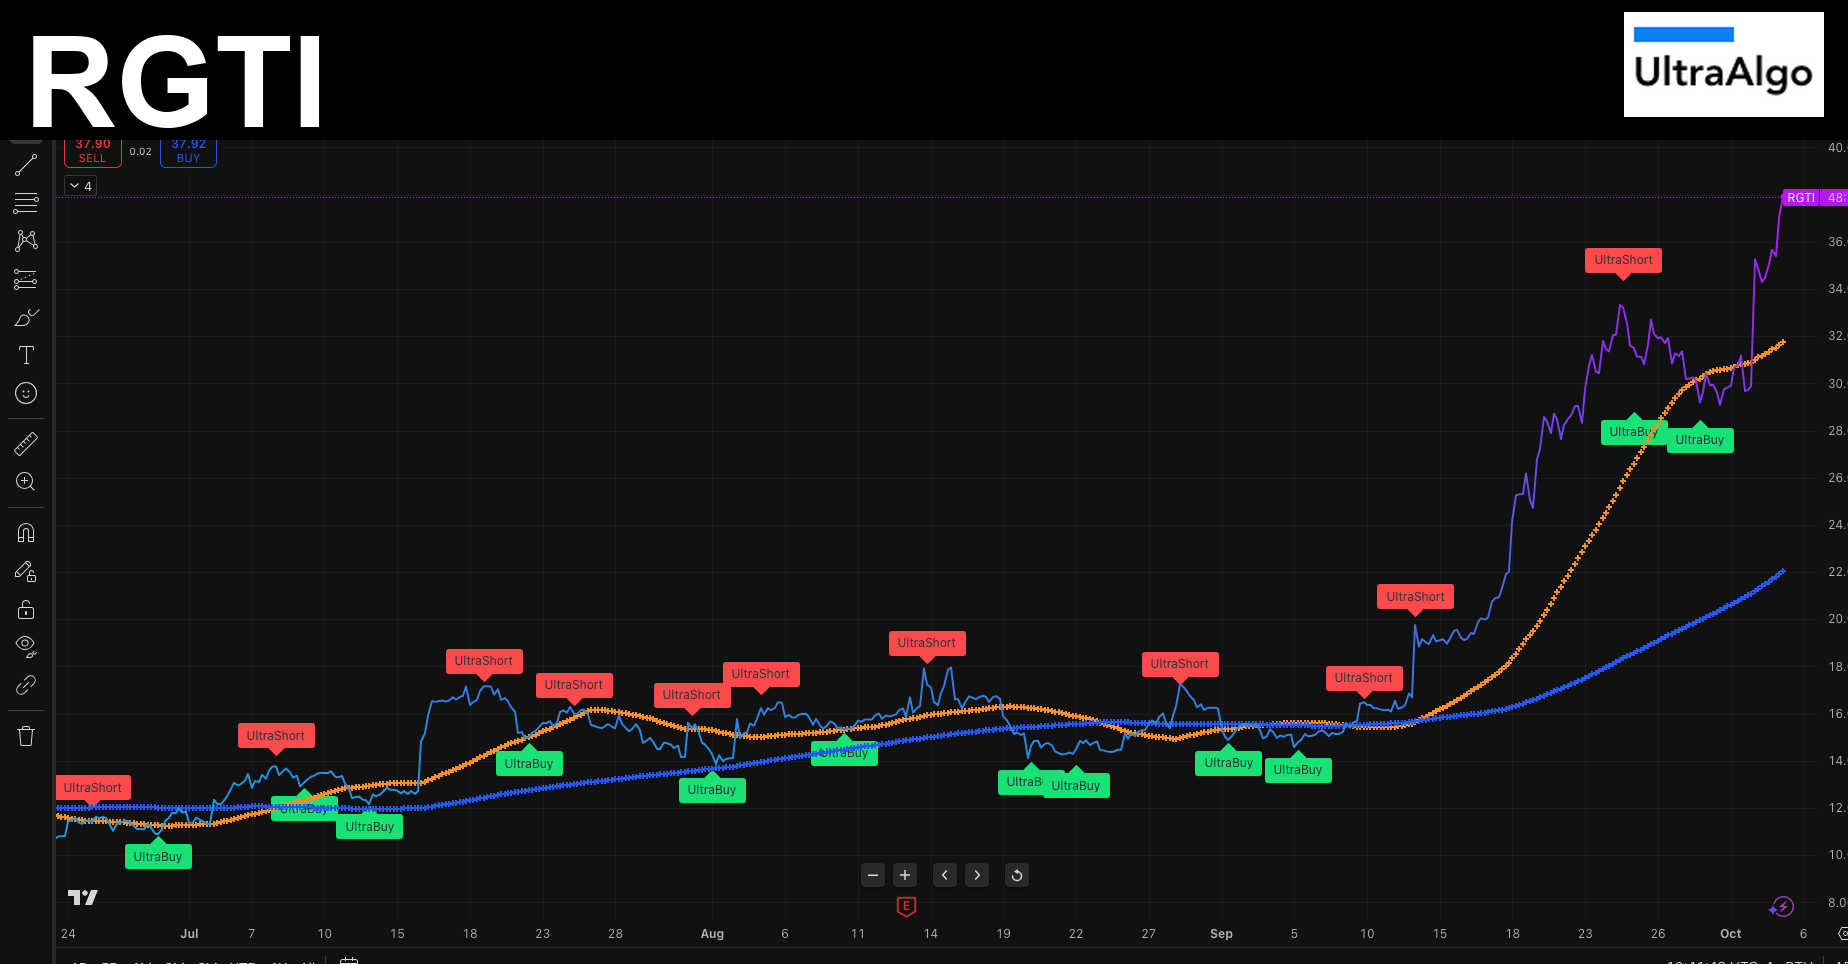The width and height of the screenshot is (1848, 964).
Task: Select the Trend Line drawing tool
Action: [26, 165]
